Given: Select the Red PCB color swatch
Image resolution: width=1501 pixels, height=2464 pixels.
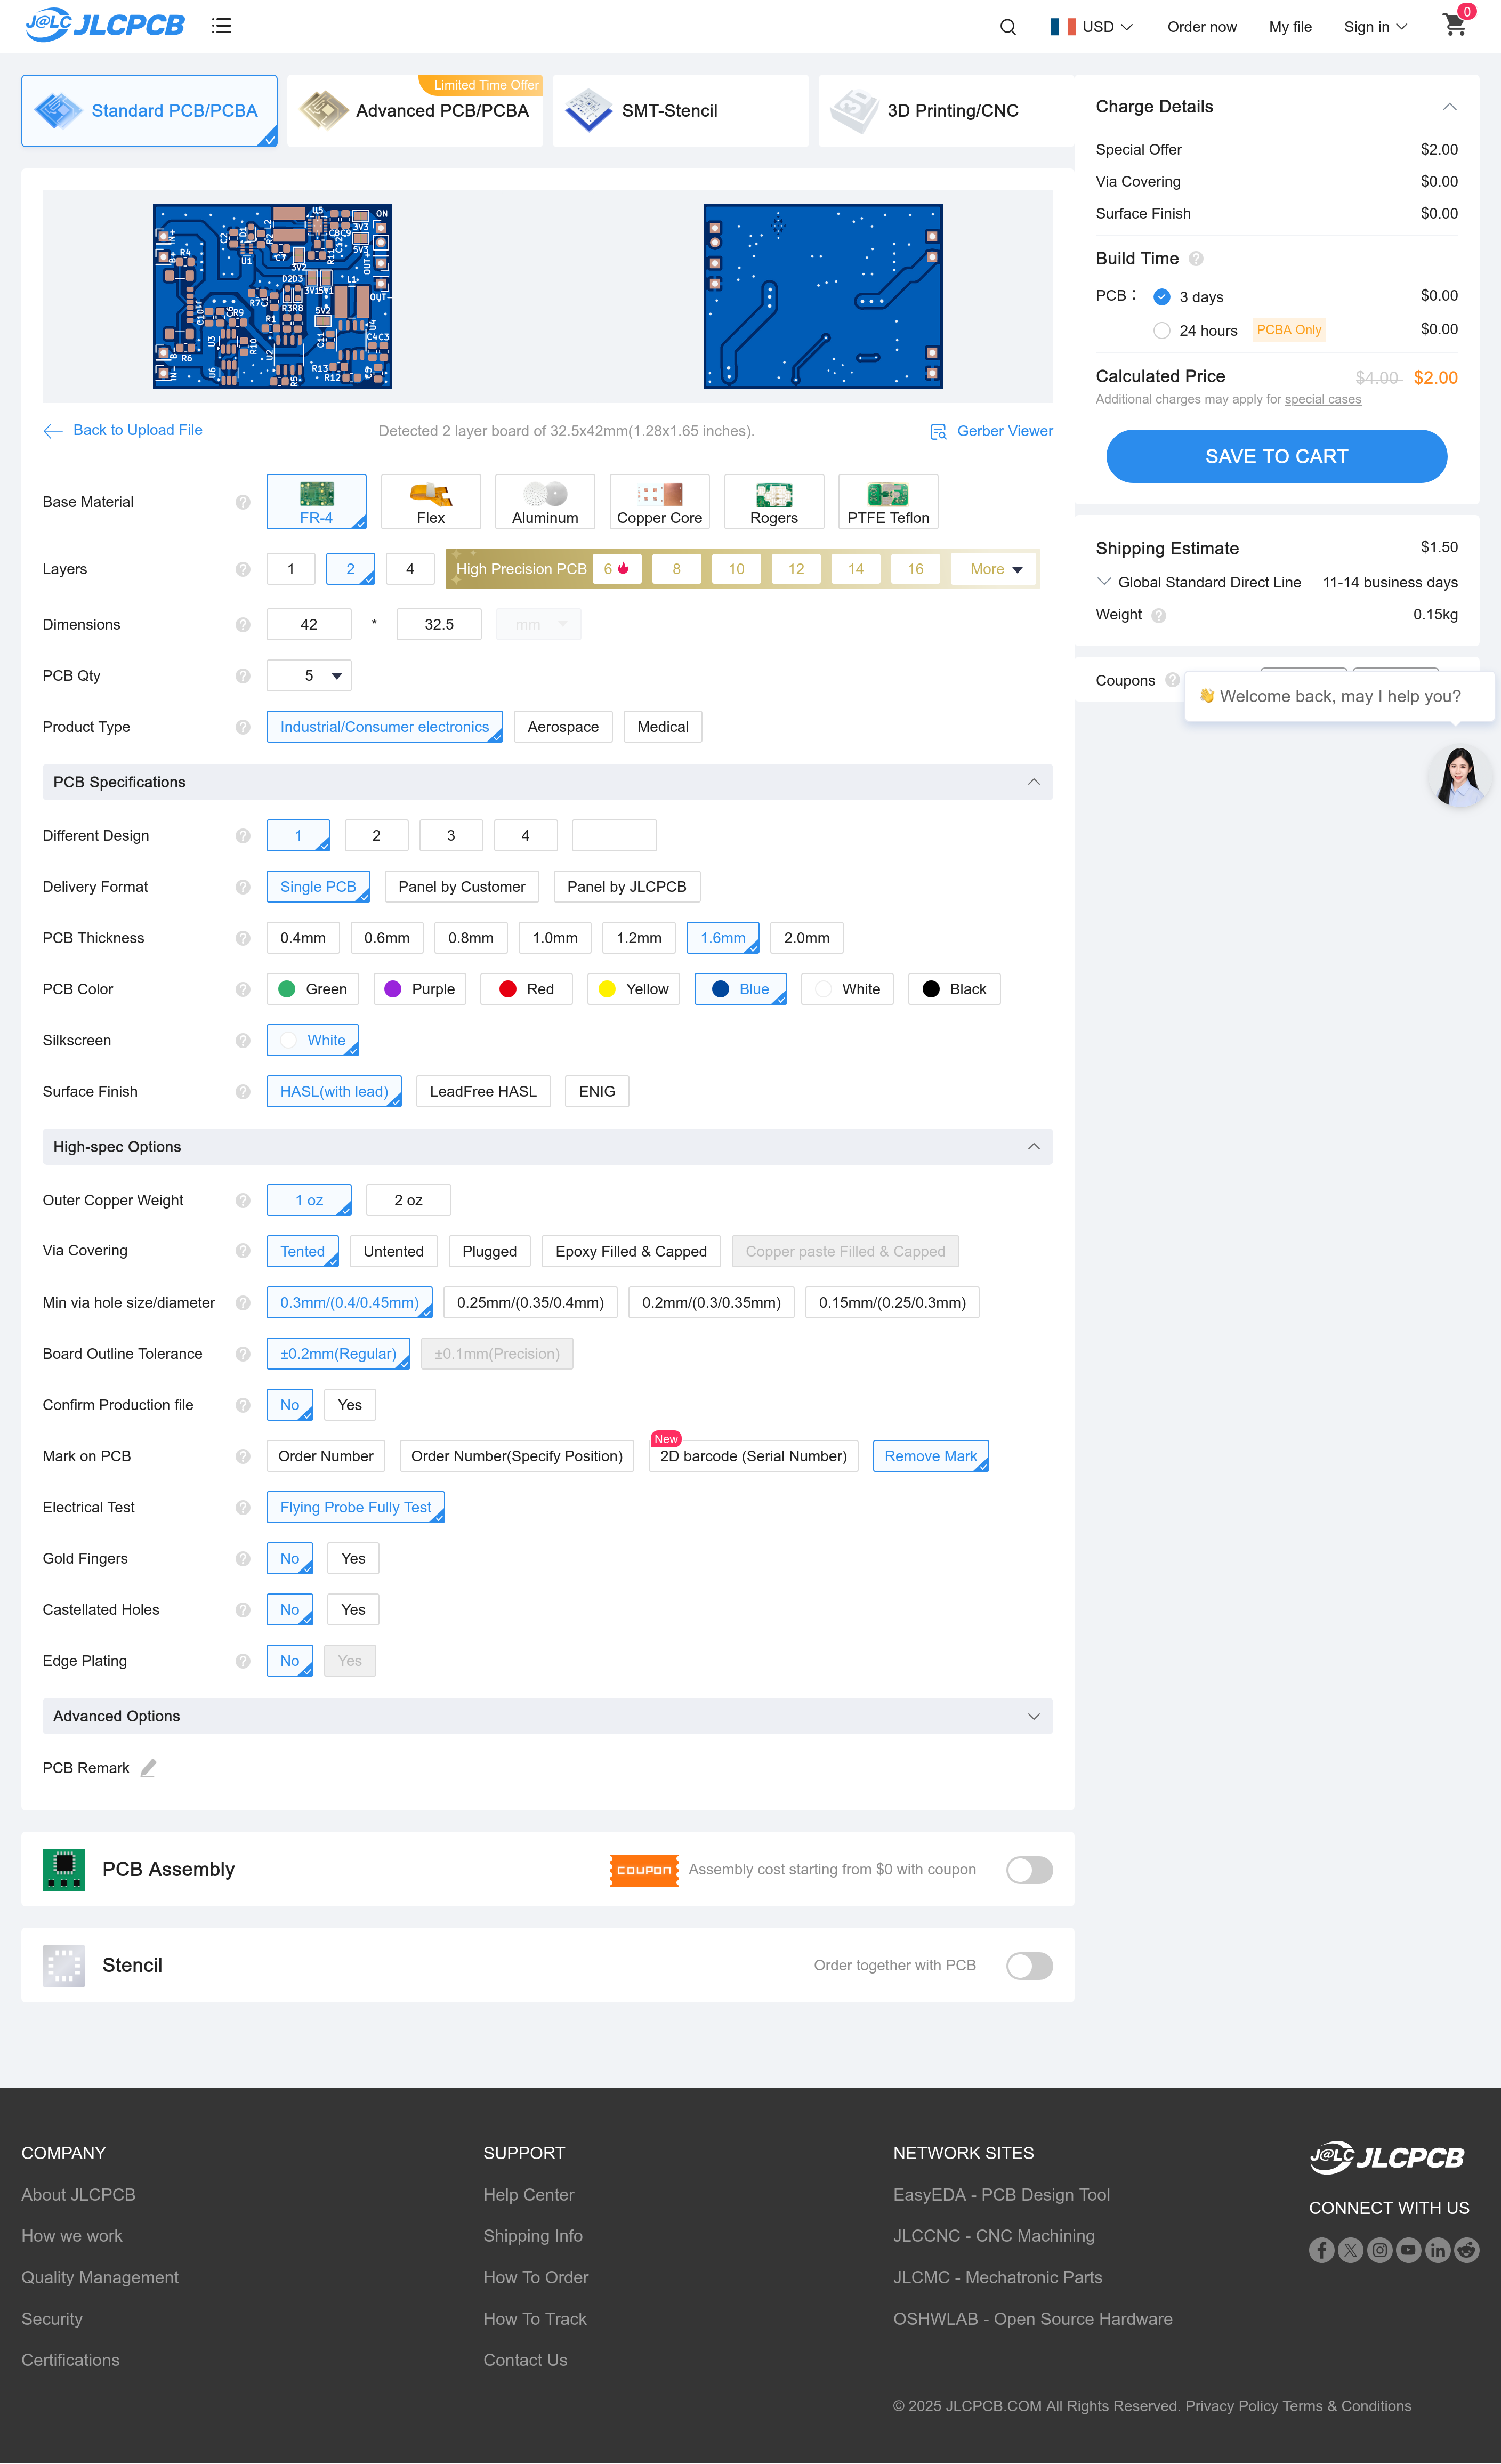Looking at the screenshot, I should coord(527,989).
